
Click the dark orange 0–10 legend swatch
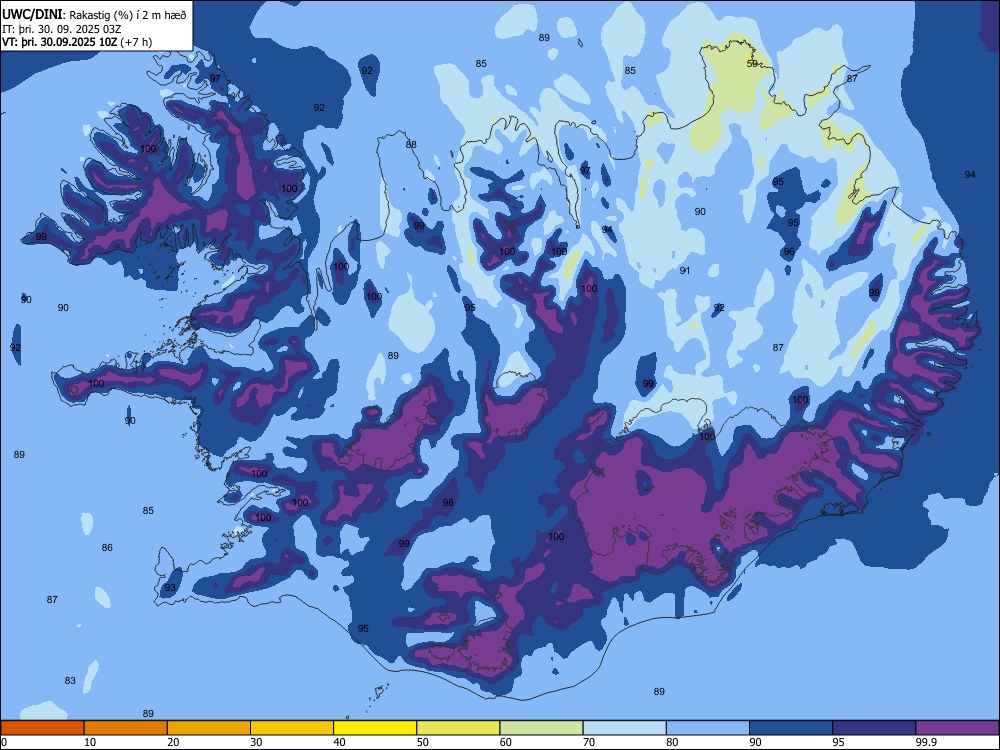42,728
